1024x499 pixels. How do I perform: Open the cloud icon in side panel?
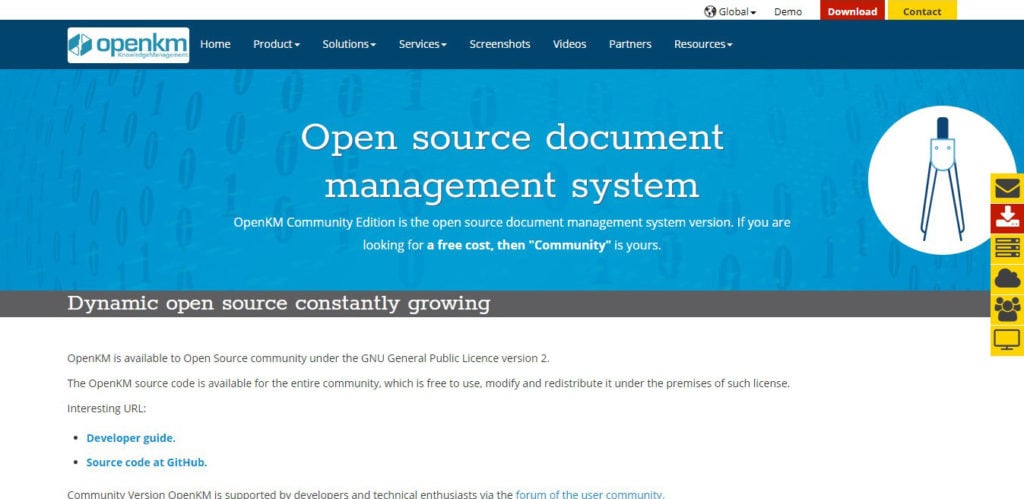1007,278
